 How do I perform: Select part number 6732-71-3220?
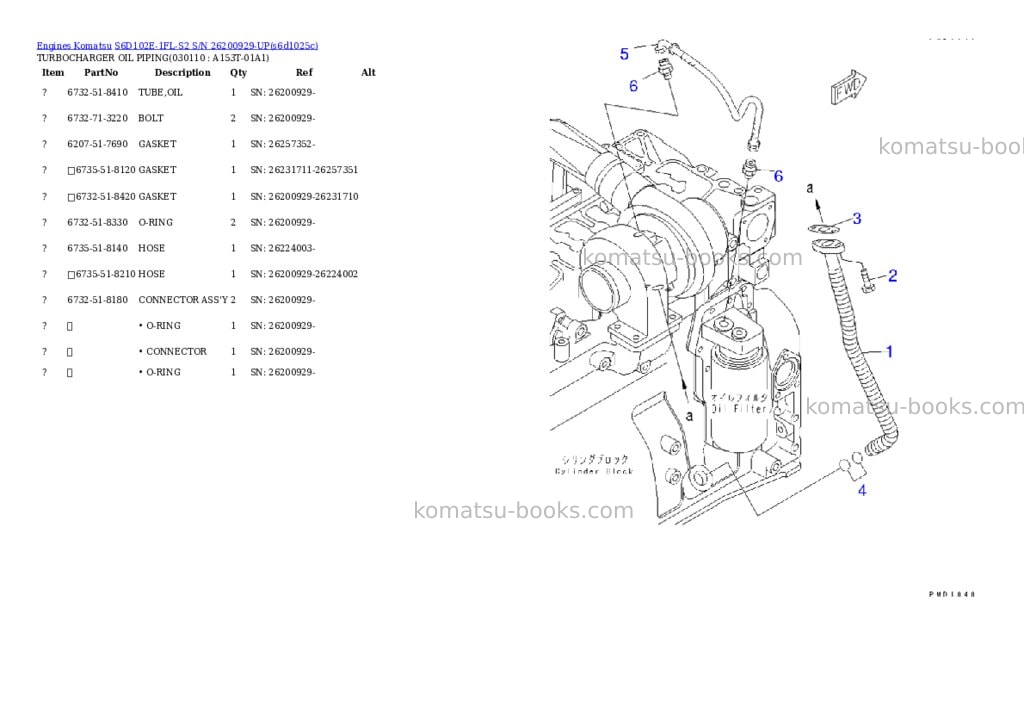(97, 118)
